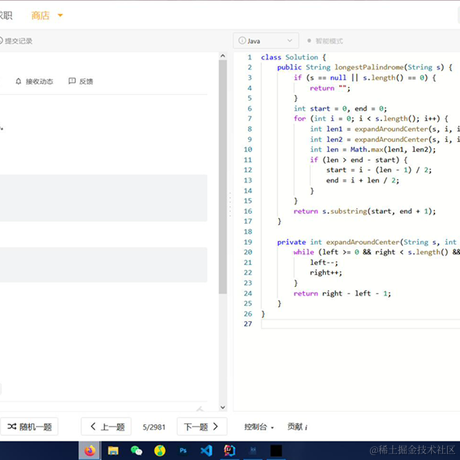Open the black square taskbar app
This screenshot has width=460, height=460.
[x=276, y=451]
